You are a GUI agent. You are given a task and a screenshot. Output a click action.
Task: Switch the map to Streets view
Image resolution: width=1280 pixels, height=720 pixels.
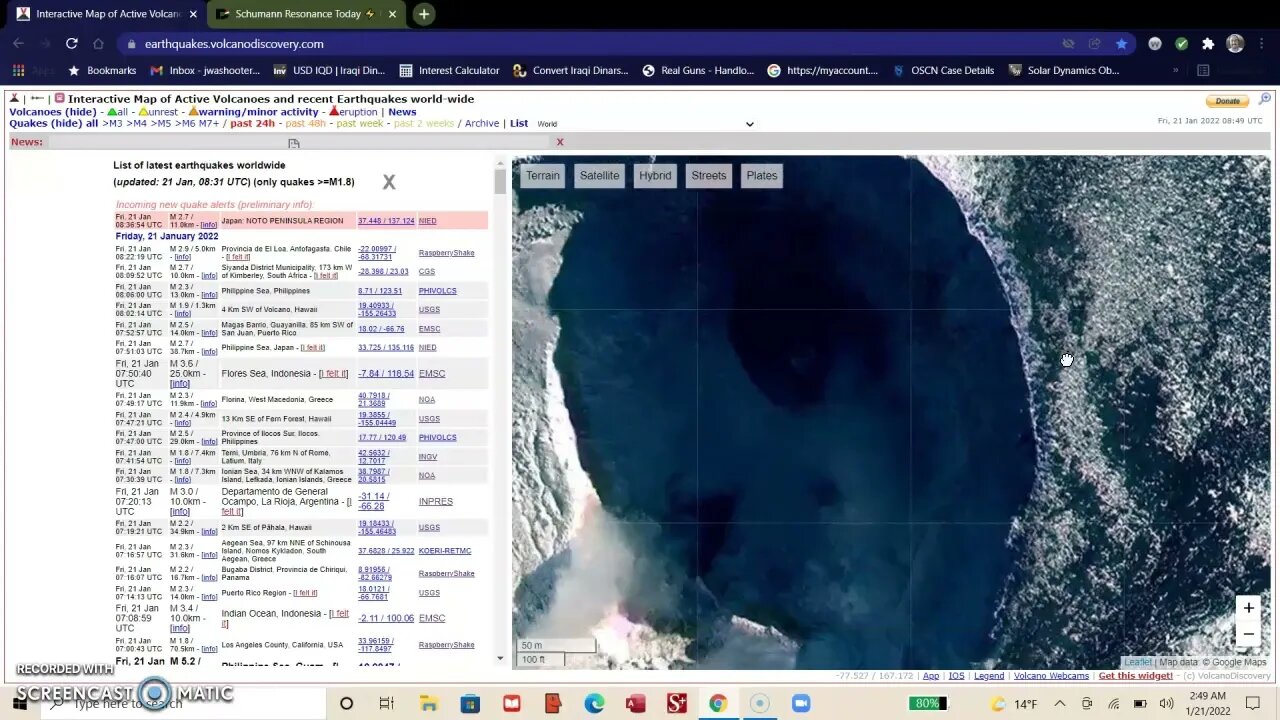tap(709, 175)
